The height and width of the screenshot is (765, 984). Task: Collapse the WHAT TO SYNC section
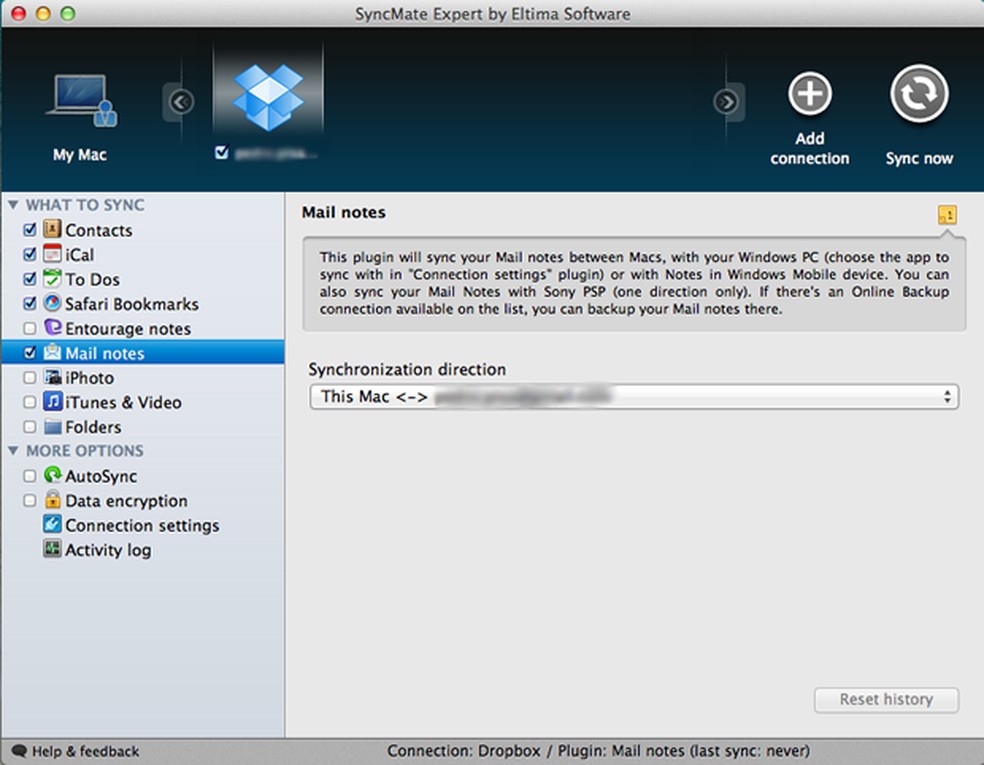coord(13,205)
